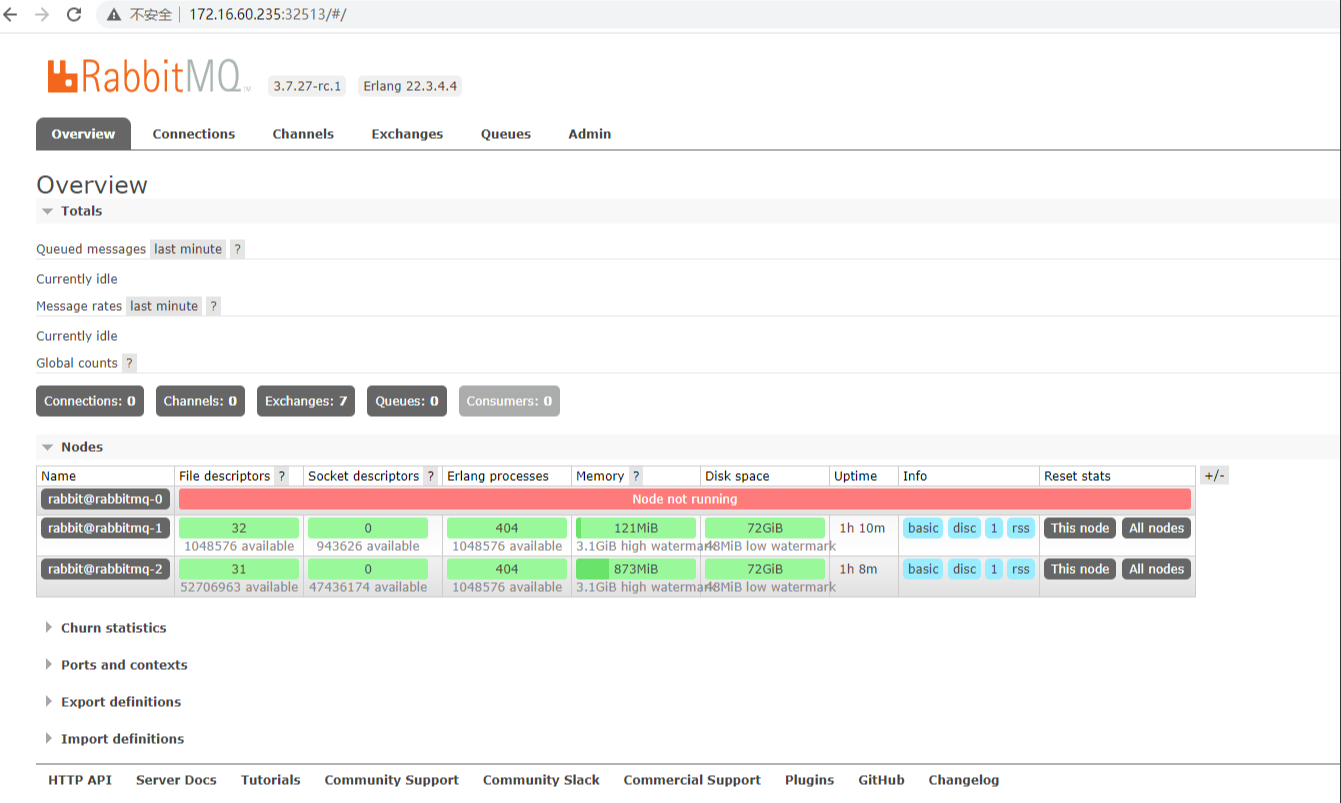
Task: Open the rabbit@rabbitmq-2 node link
Action: click(105, 569)
